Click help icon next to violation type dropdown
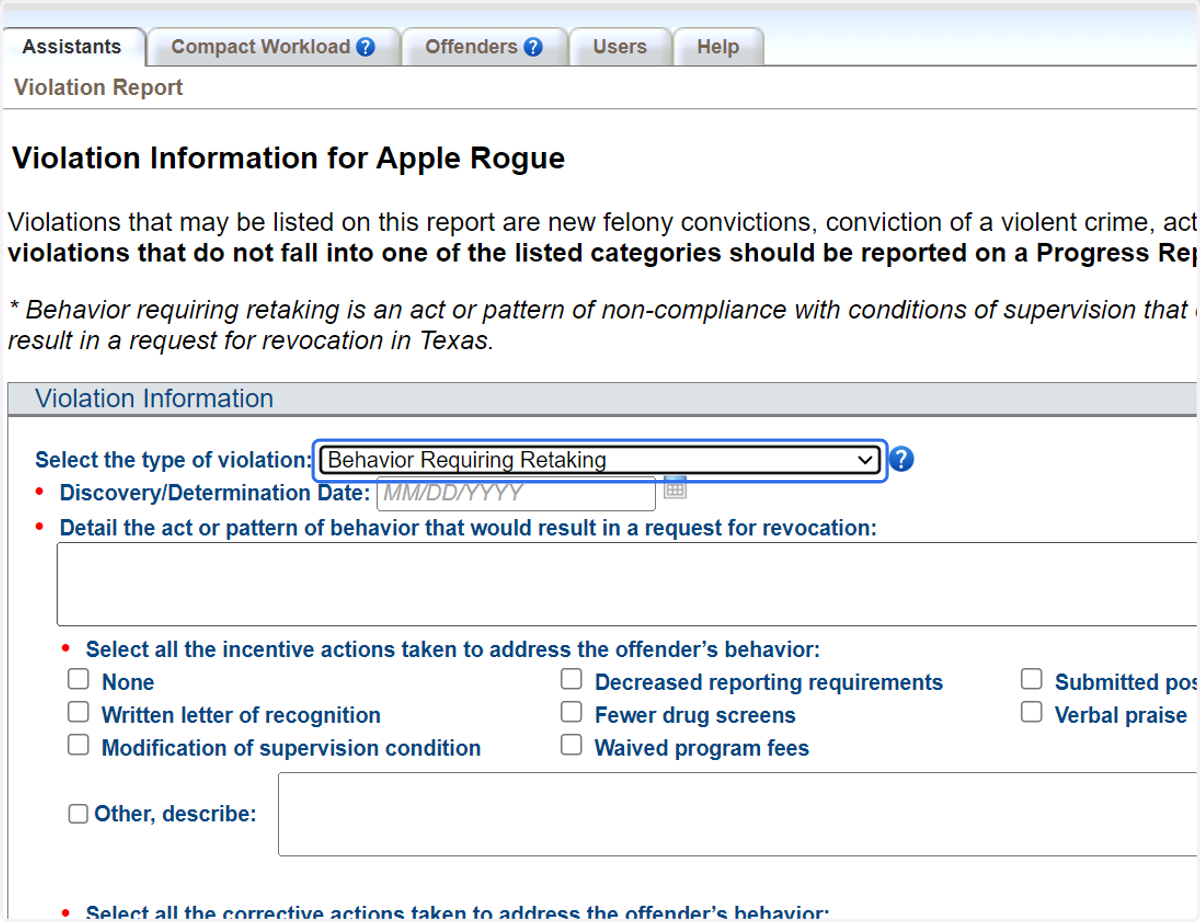This screenshot has height=922, width=1200. click(902, 459)
